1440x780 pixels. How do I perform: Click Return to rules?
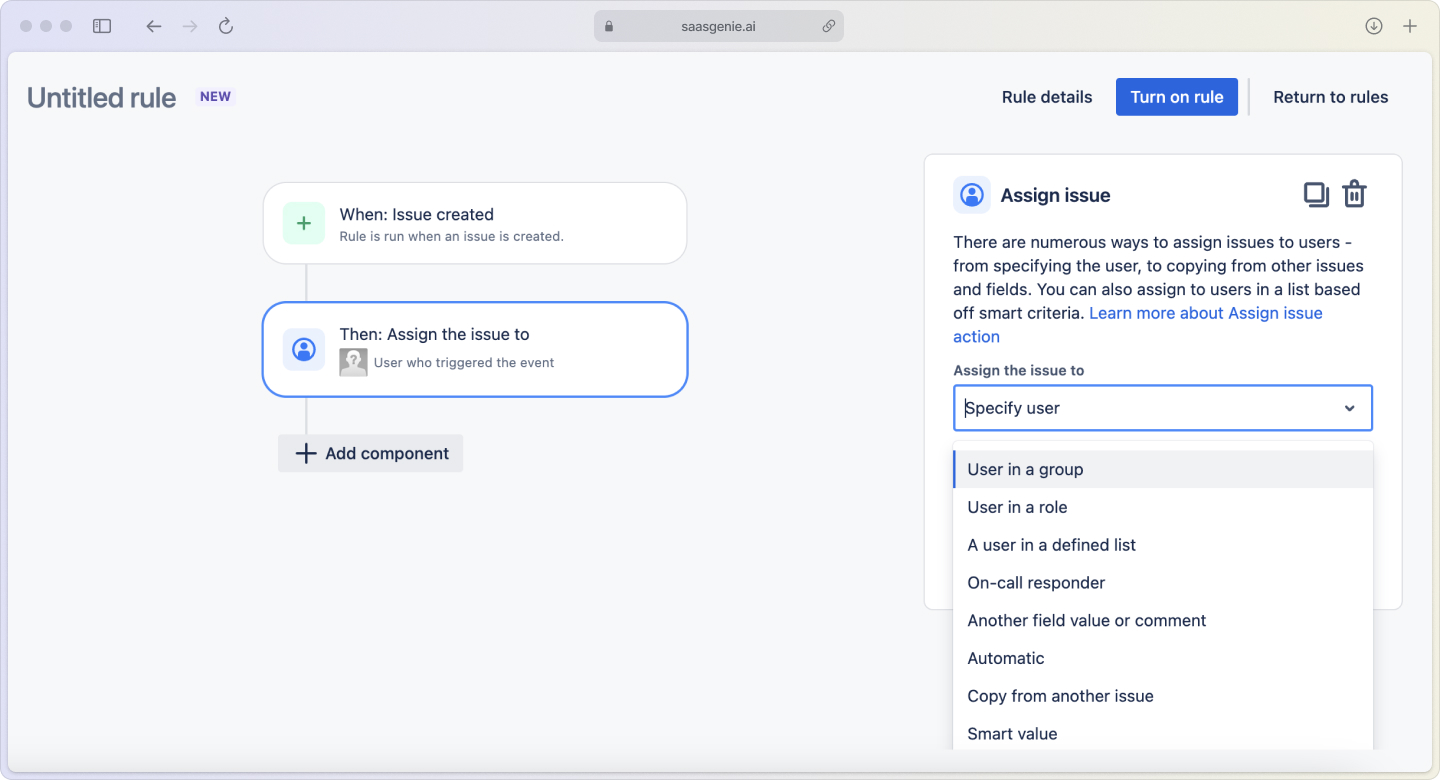pos(1331,96)
